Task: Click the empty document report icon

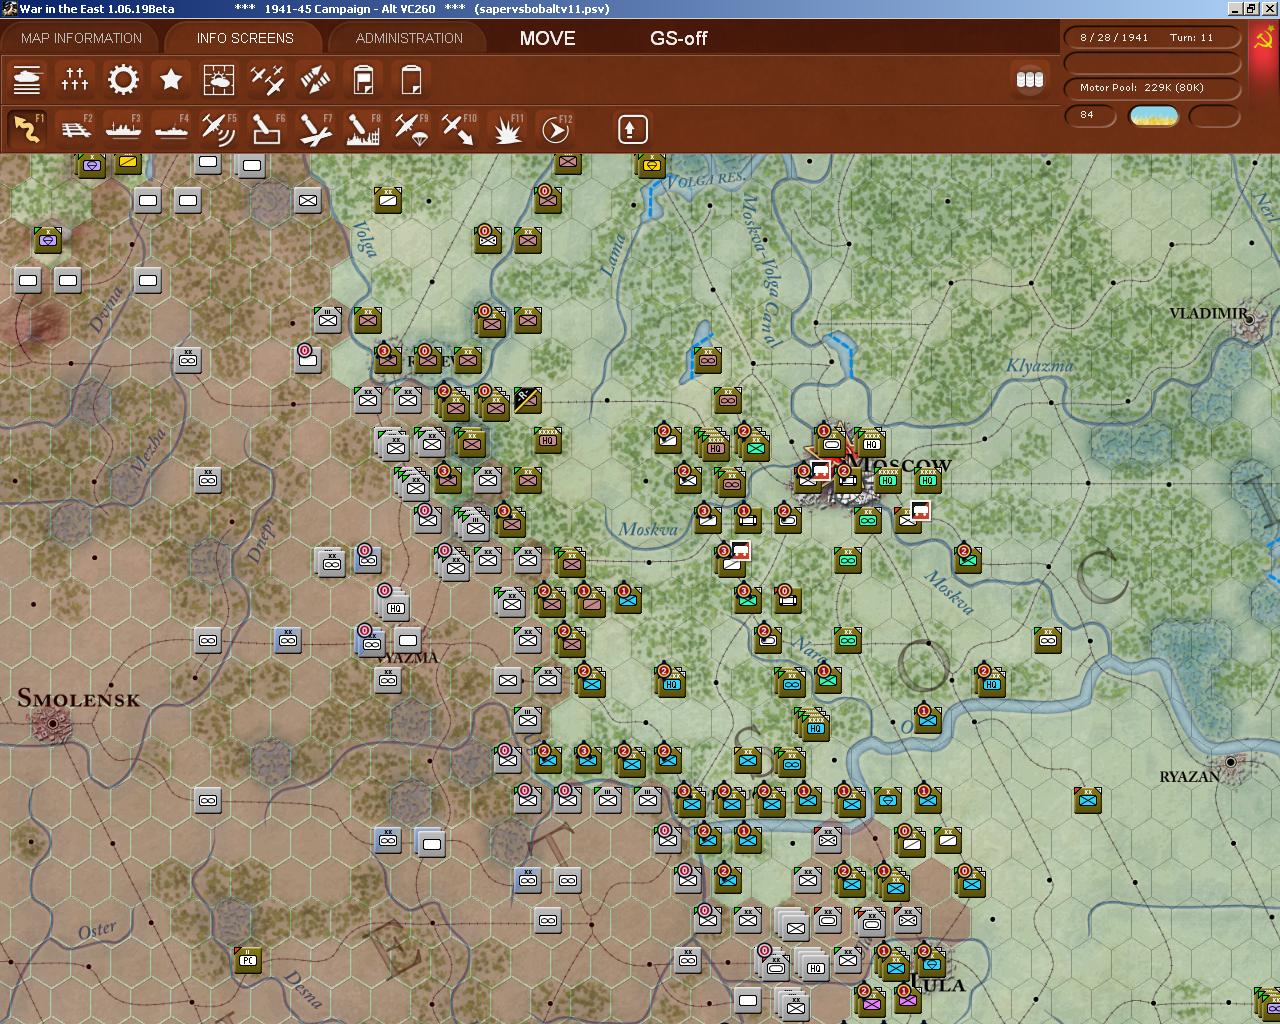Action: click(x=411, y=80)
